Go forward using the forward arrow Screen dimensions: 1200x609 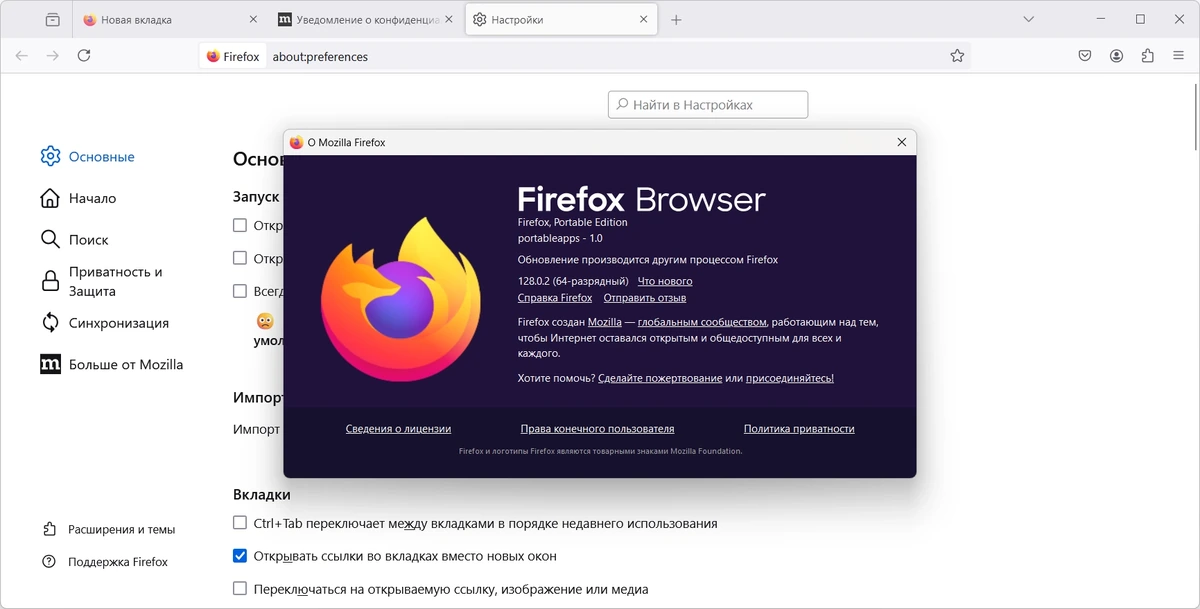(53, 56)
